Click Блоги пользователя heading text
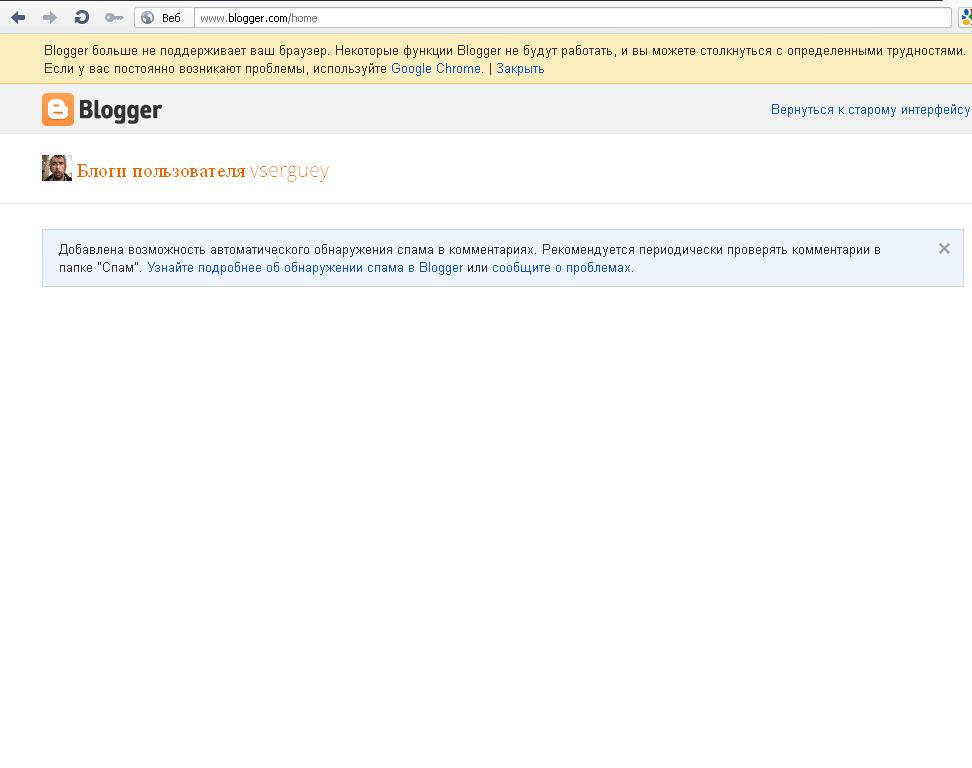This screenshot has height=768, width=972. [x=161, y=171]
